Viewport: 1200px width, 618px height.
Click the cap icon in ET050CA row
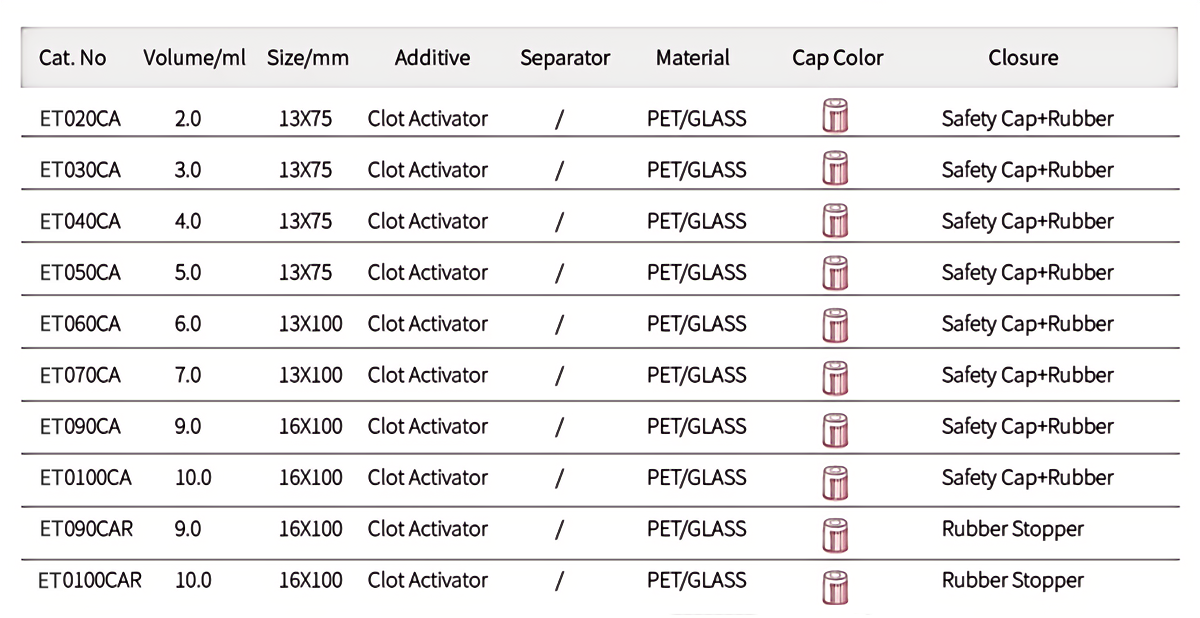tap(835, 272)
